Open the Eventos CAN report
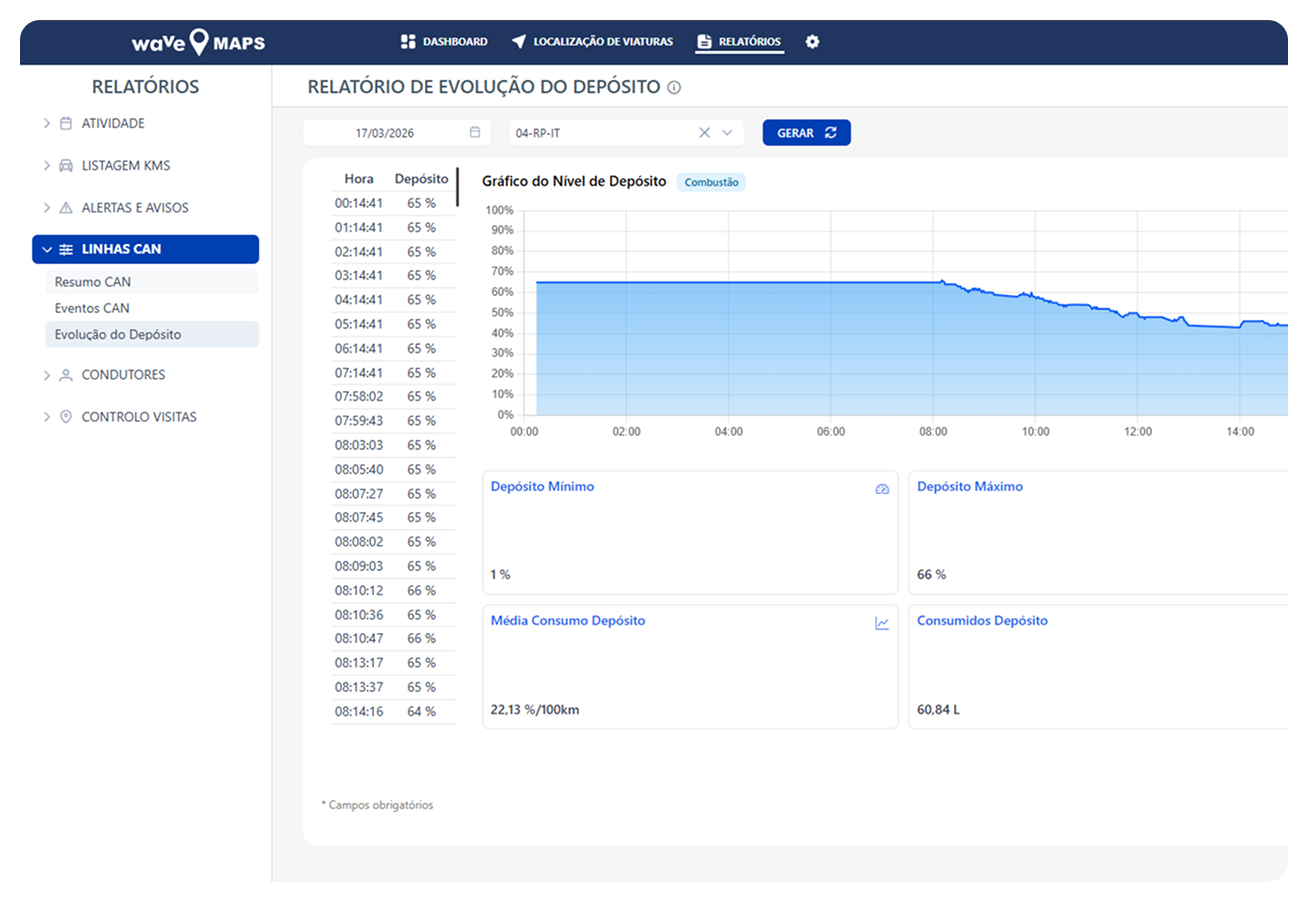This screenshot has width=1308, height=902. 92,308
